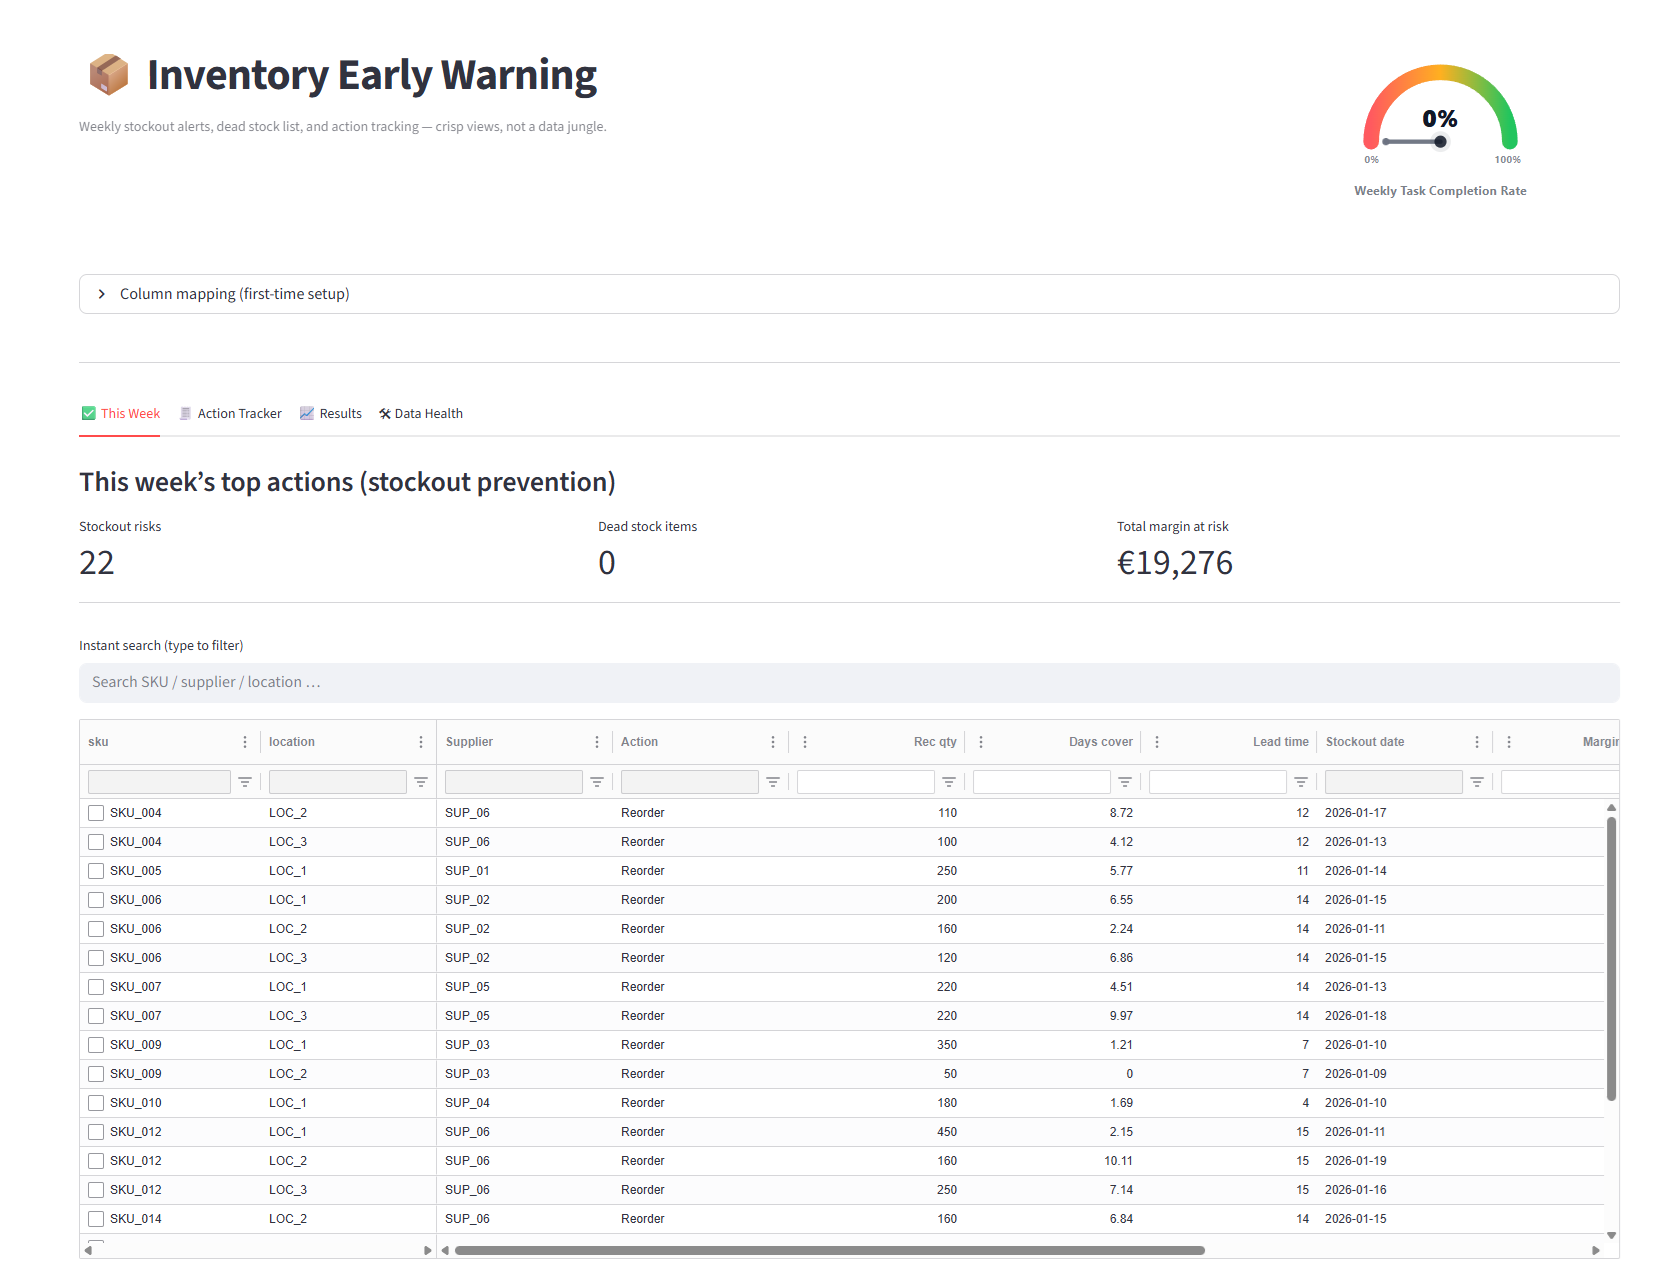The image size is (1678, 1262).
Task: Check the SKU_014 row checkbox
Action: 95,1218
